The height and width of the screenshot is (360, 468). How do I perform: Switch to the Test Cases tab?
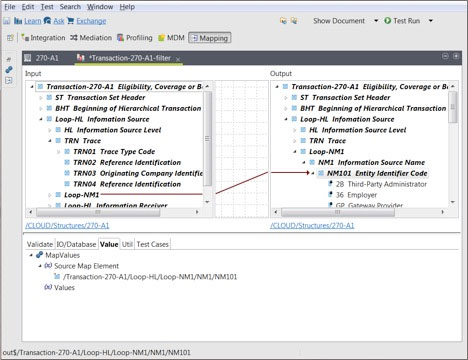pyautogui.click(x=152, y=244)
